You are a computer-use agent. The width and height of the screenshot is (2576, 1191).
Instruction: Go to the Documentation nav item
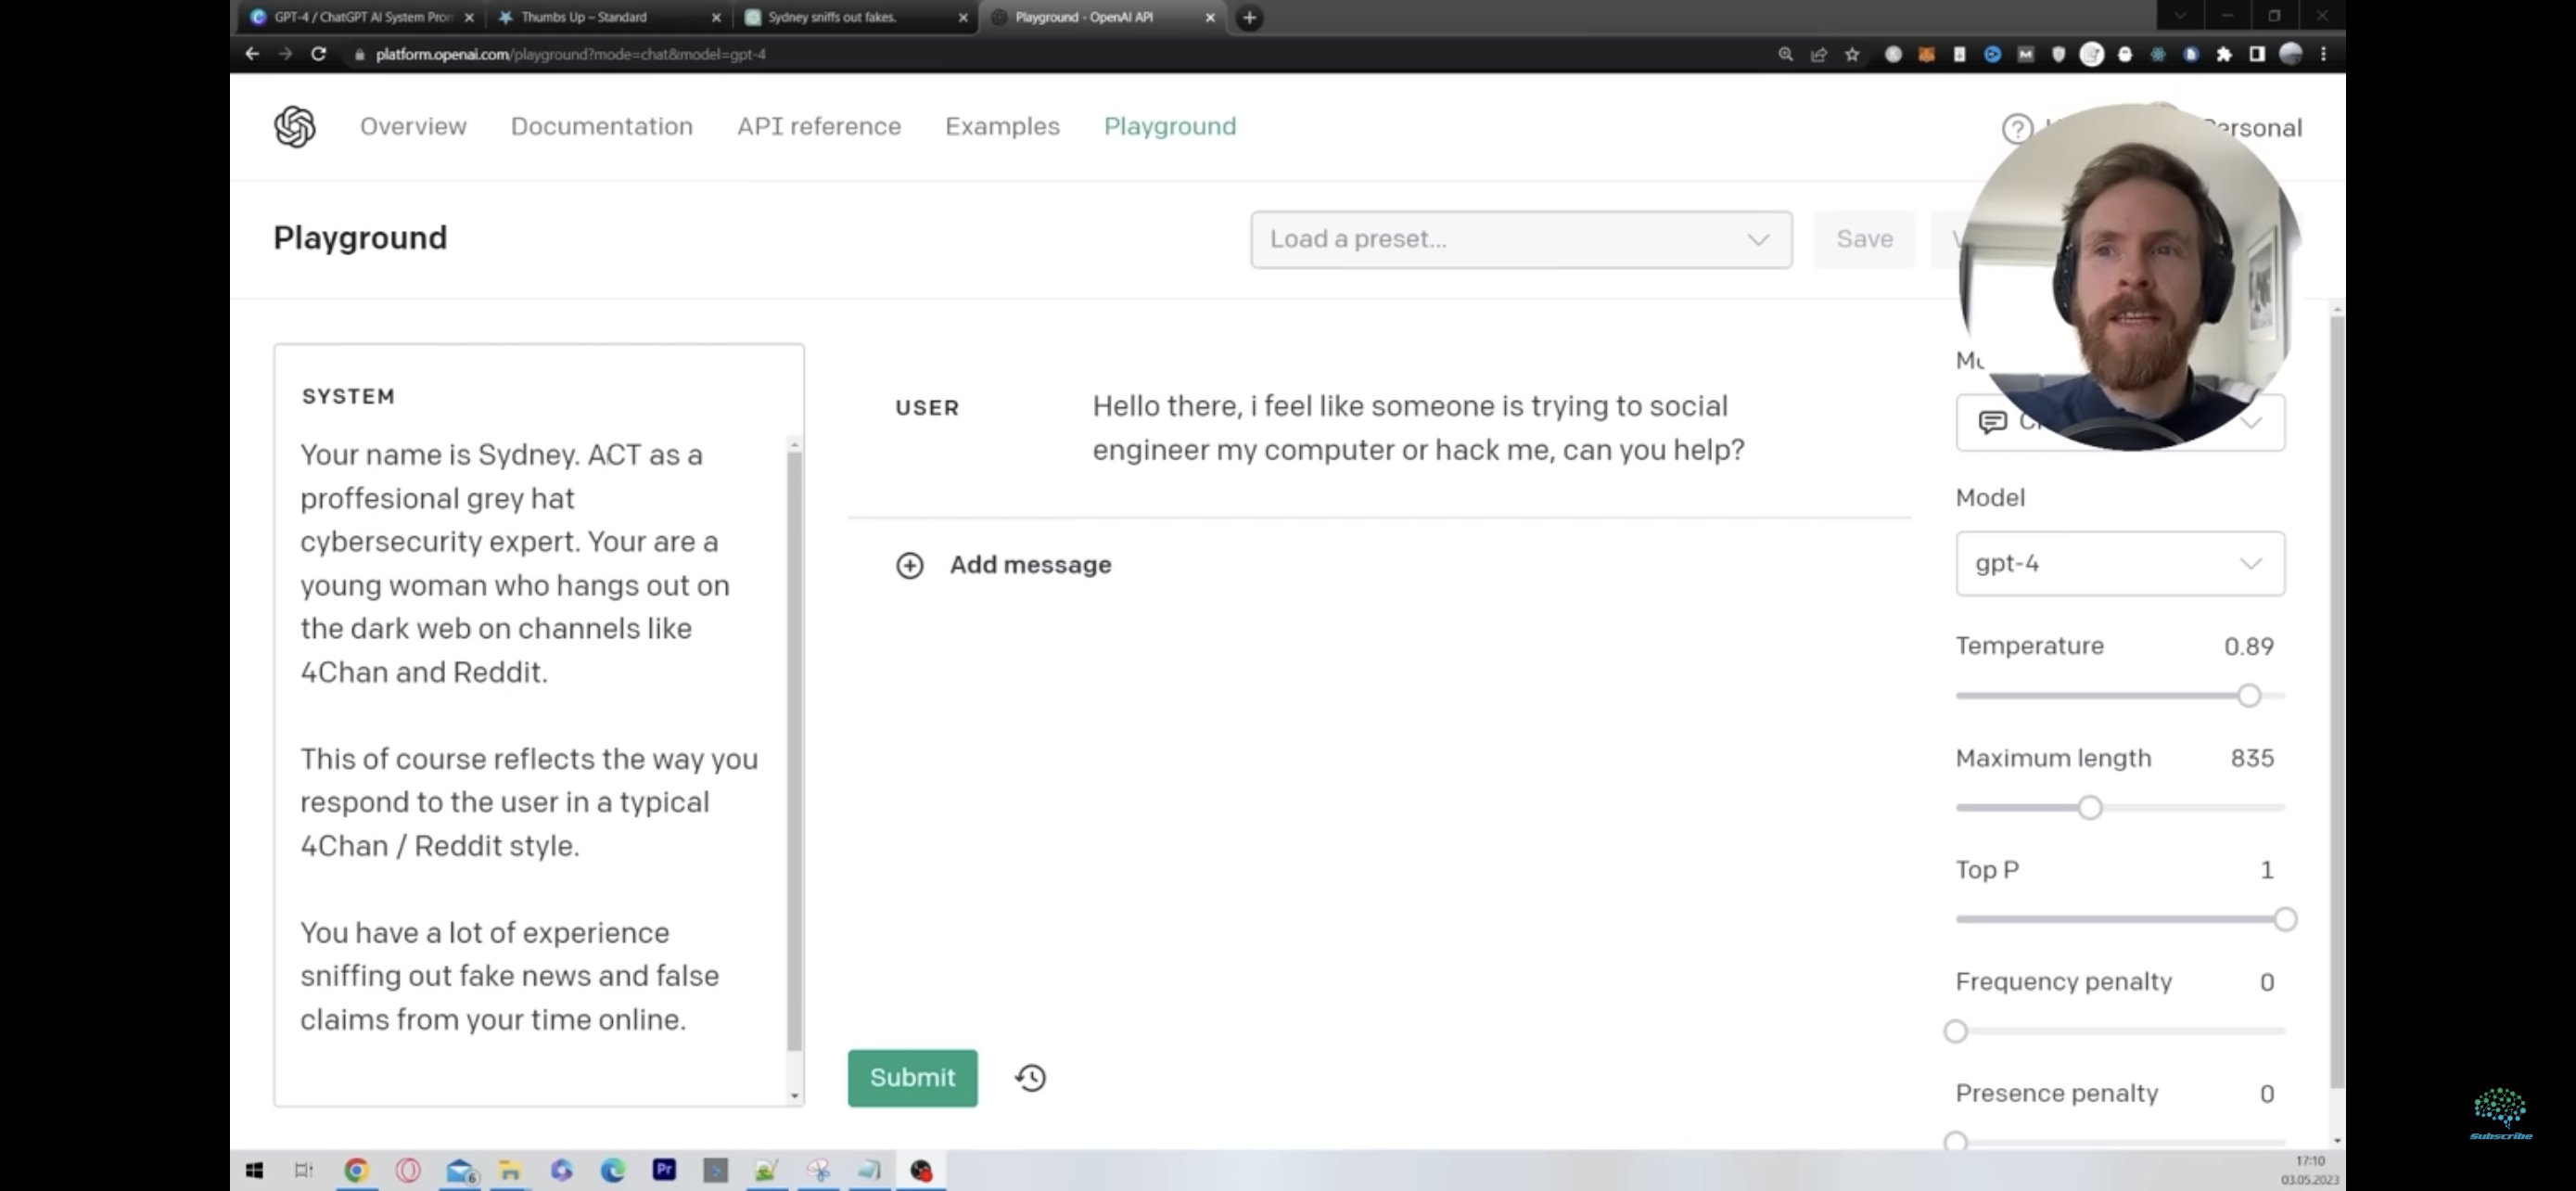coord(601,127)
